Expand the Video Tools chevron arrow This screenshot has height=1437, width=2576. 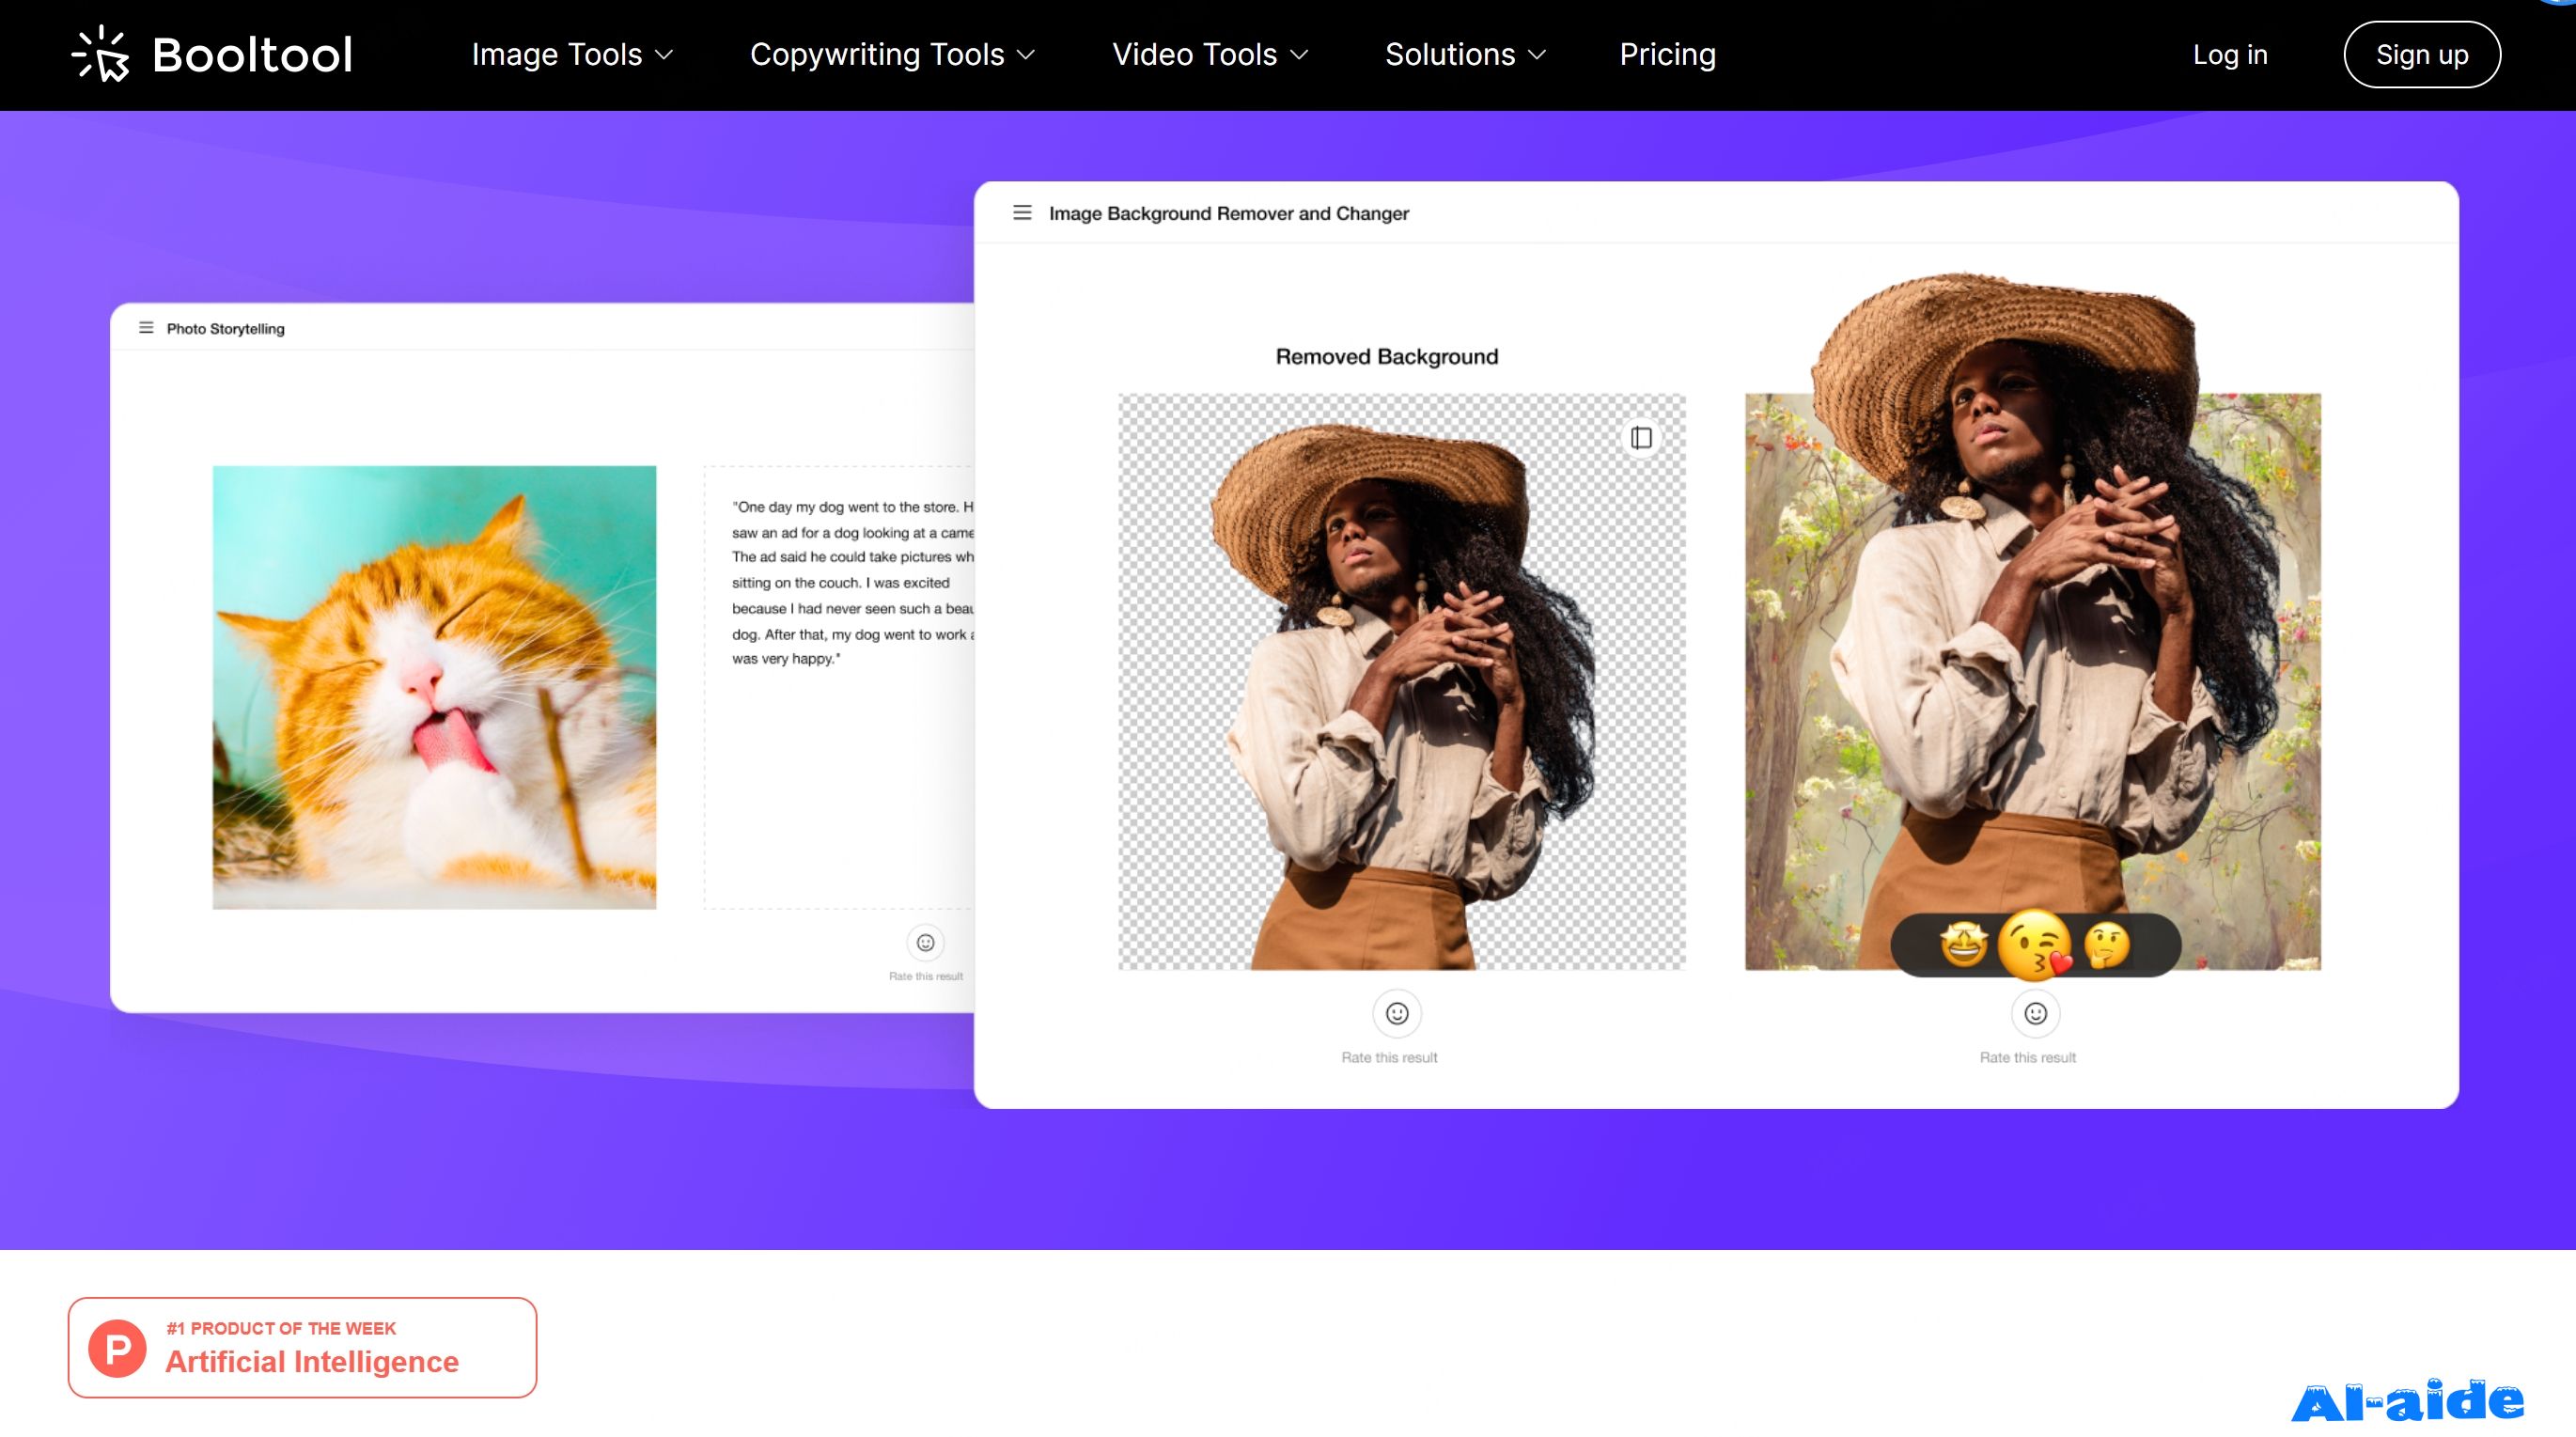[x=1299, y=55]
